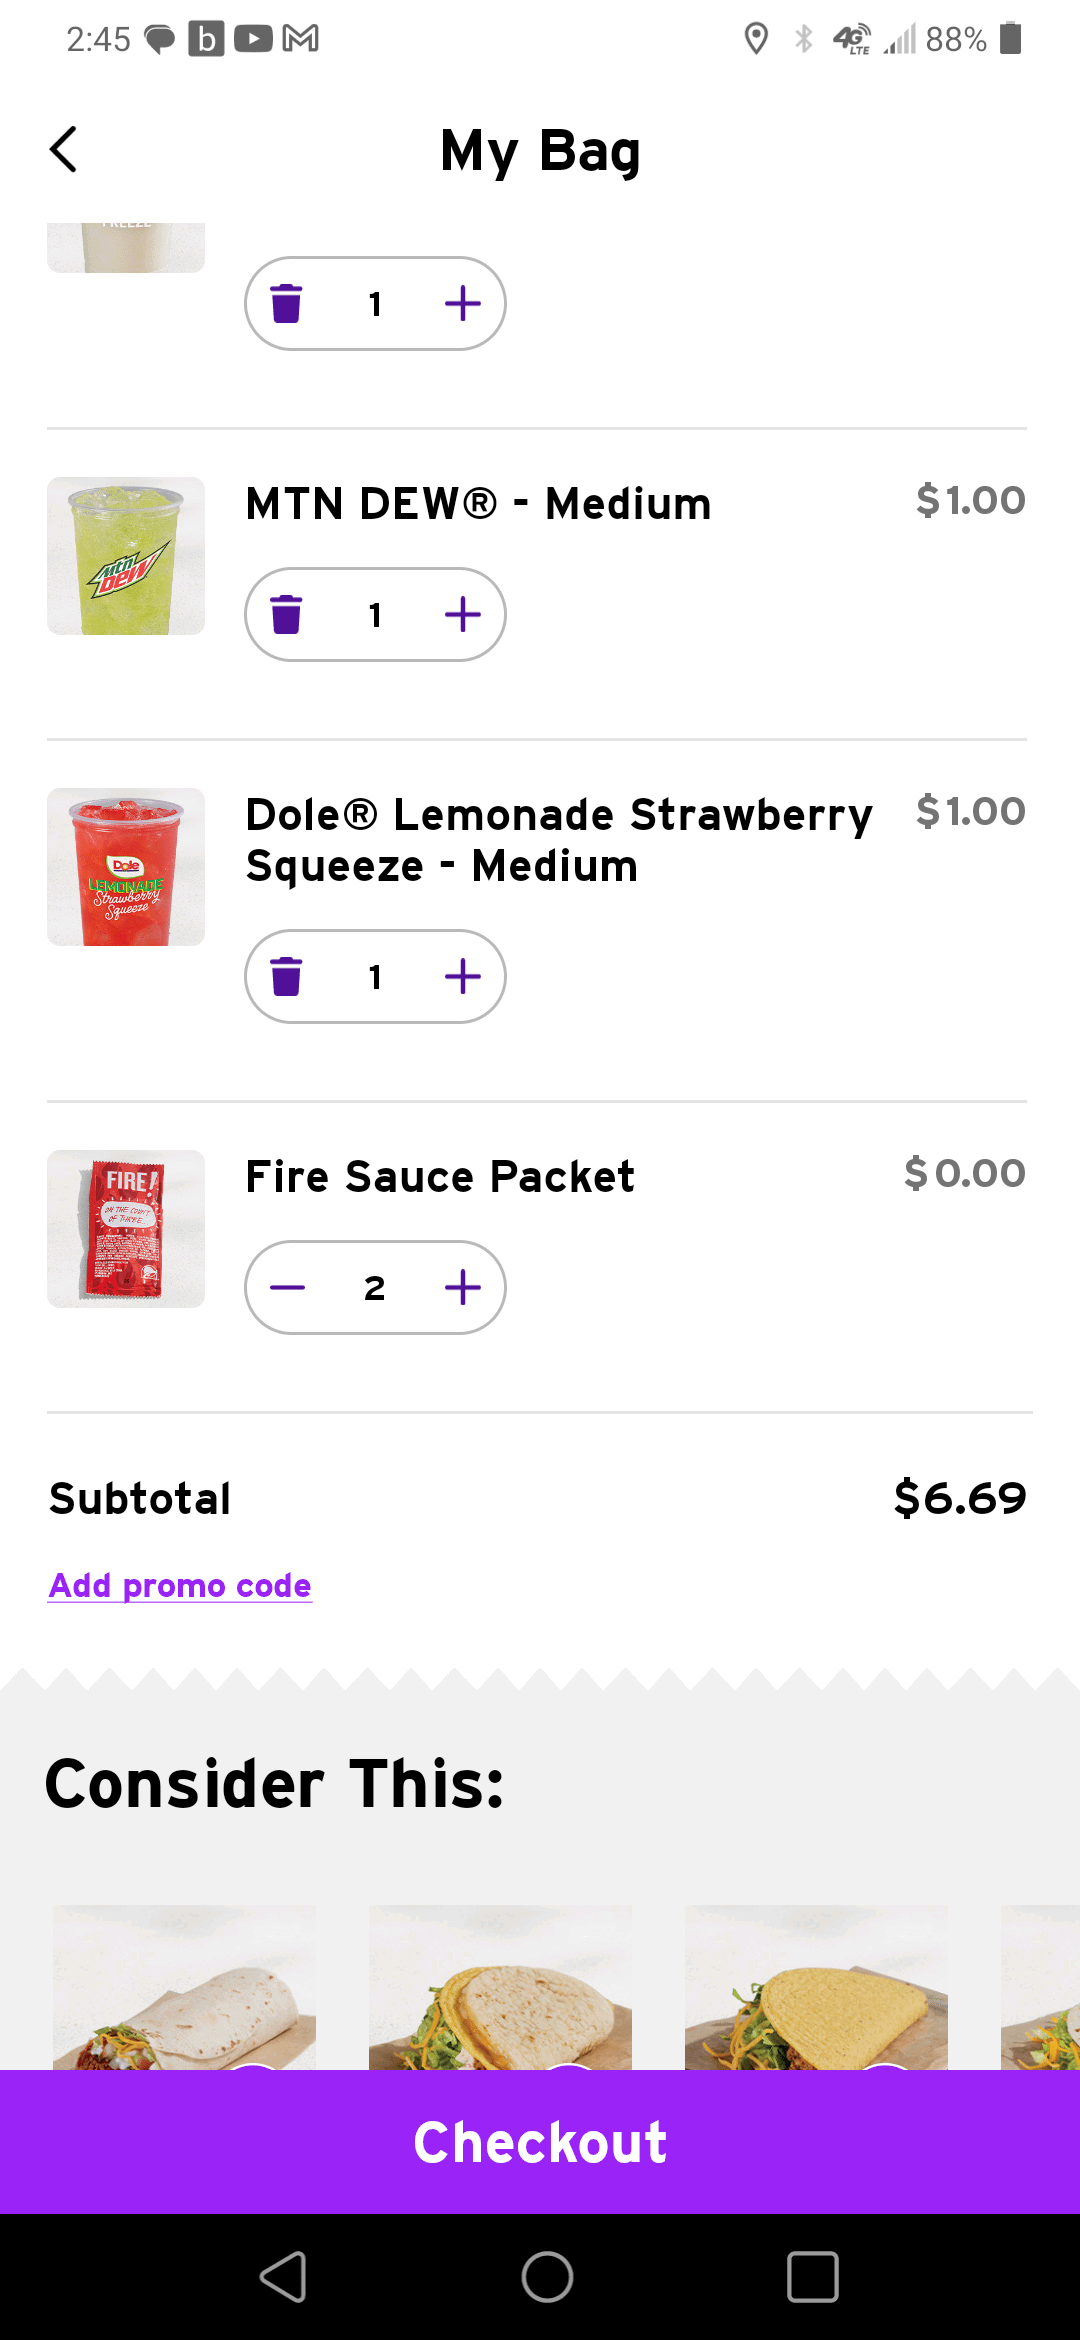Add another Dole Lemonade Strawberry Squeeze
The height and width of the screenshot is (2340, 1080).
[462, 976]
